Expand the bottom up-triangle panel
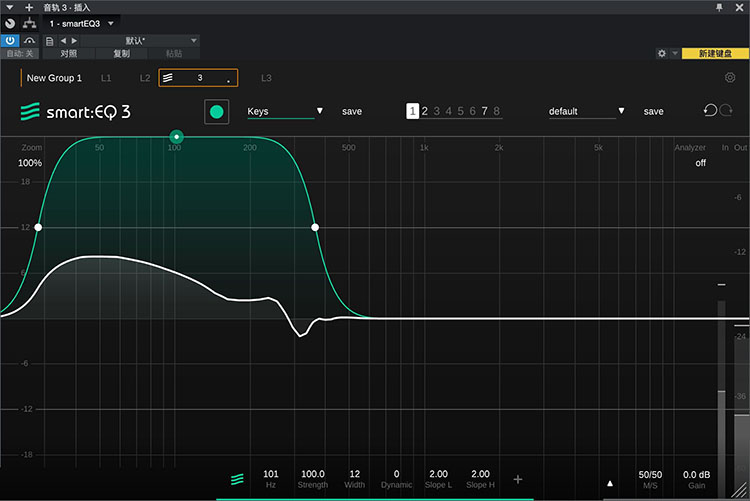This screenshot has width=750, height=501. tap(610, 483)
